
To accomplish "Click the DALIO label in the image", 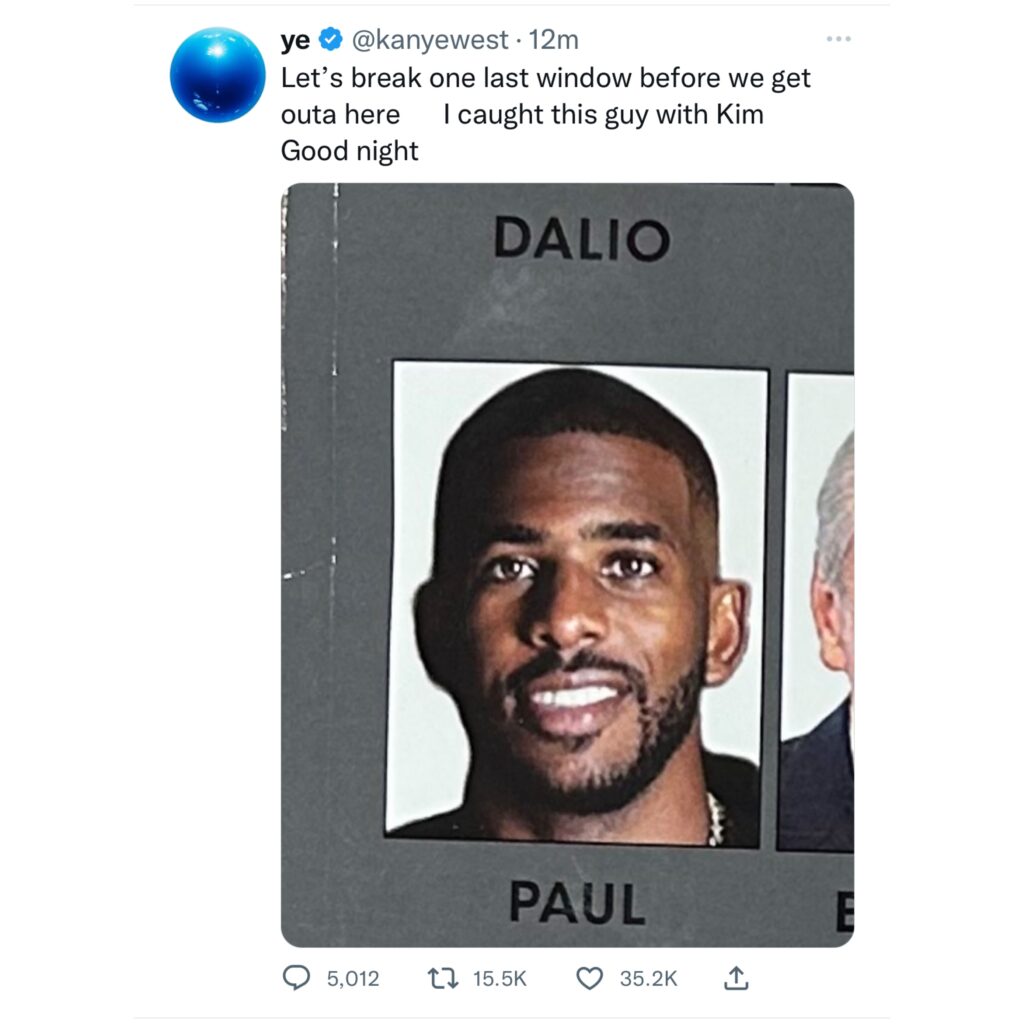I will (x=582, y=239).
